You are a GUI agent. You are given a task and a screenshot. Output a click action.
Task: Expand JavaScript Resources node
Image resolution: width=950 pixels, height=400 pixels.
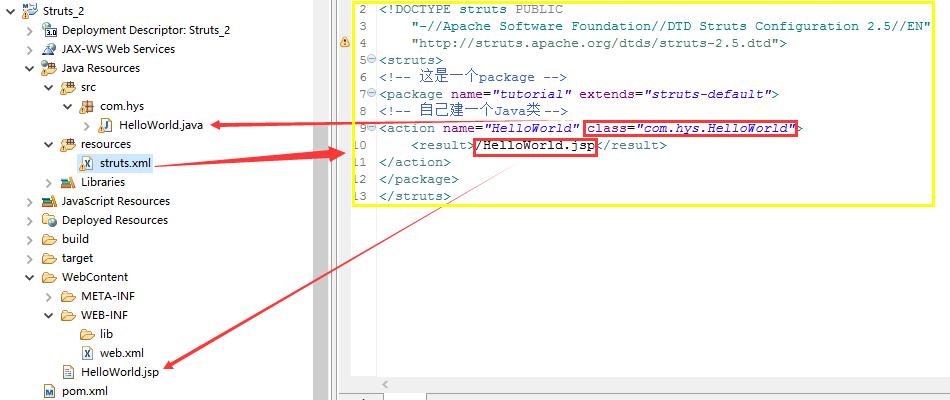30,201
